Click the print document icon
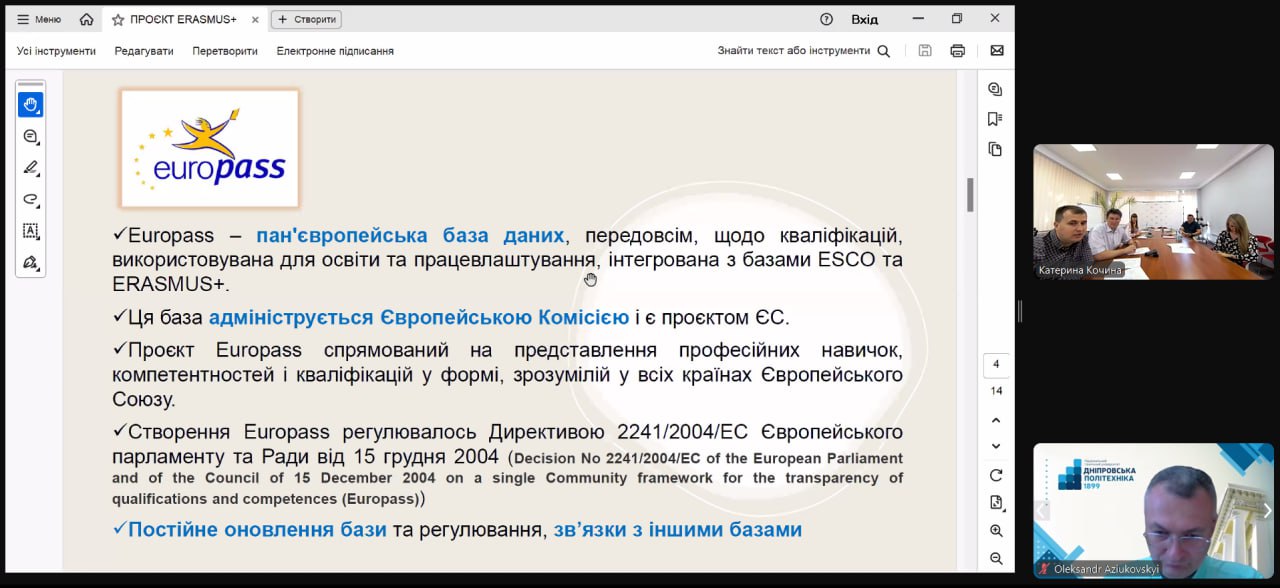The height and width of the screenshot is (588, 1280). pos(957,51)
